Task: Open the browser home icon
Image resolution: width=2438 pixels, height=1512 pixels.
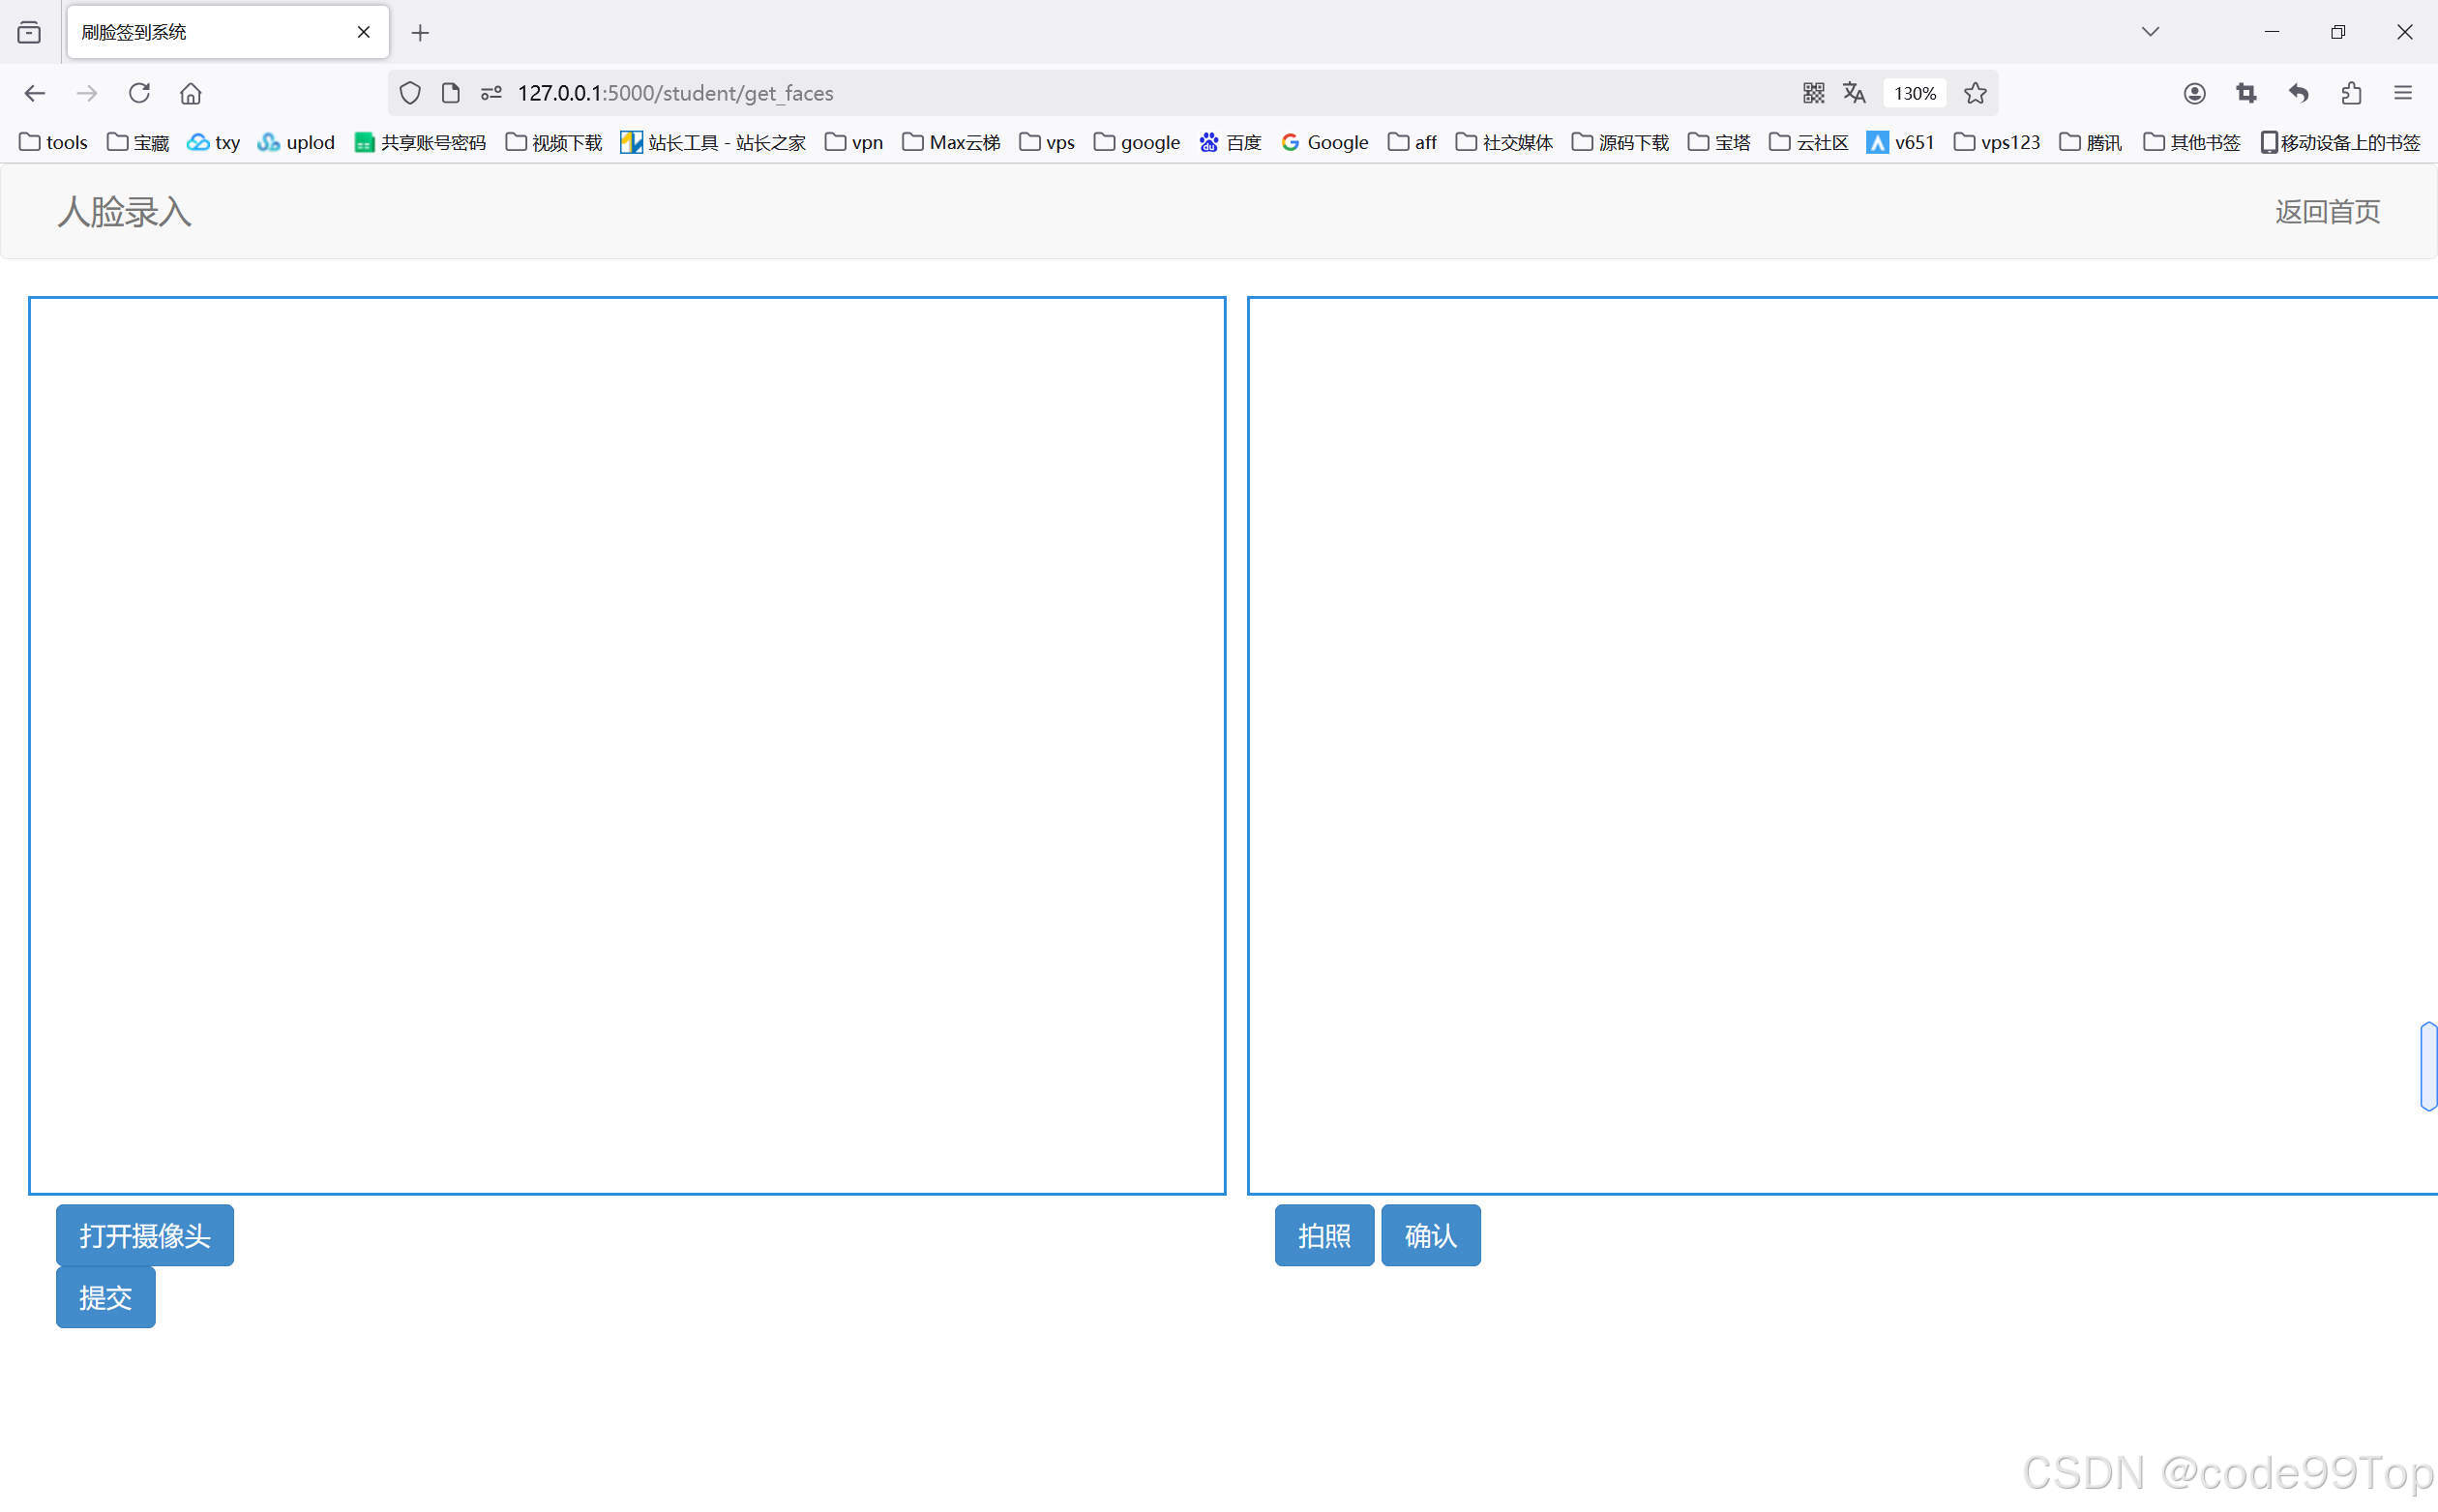Action: 190,93
